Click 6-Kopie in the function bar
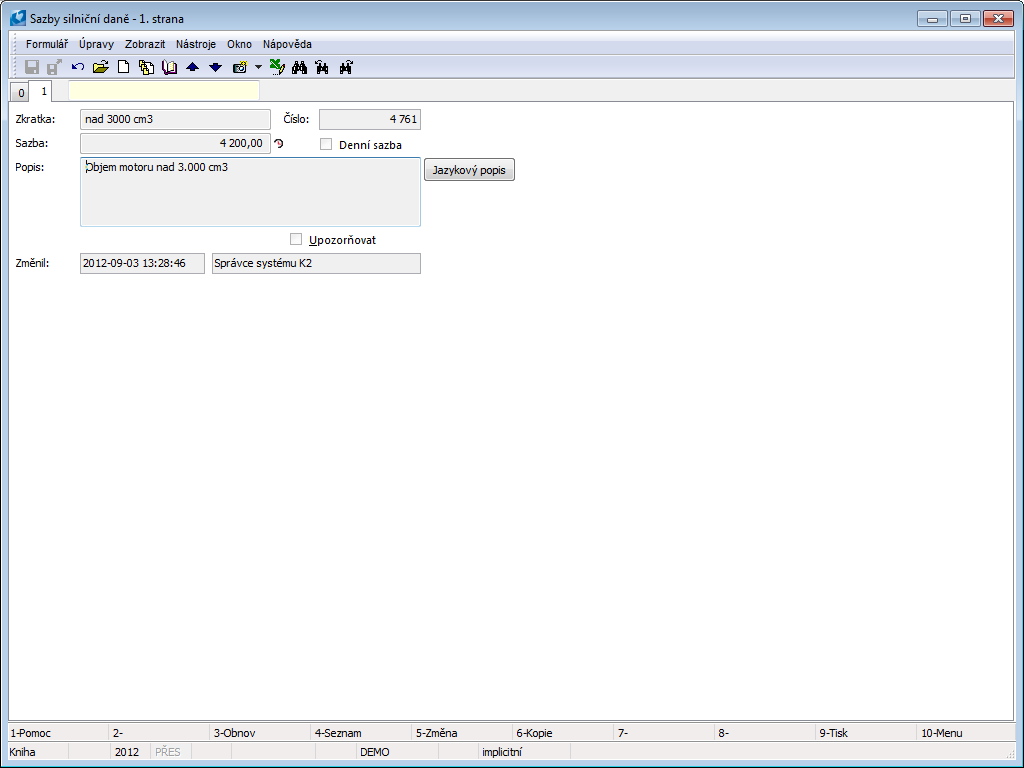Image resolution: width=1024 pixels, height=768 pixels. click(x=563, y=733)
